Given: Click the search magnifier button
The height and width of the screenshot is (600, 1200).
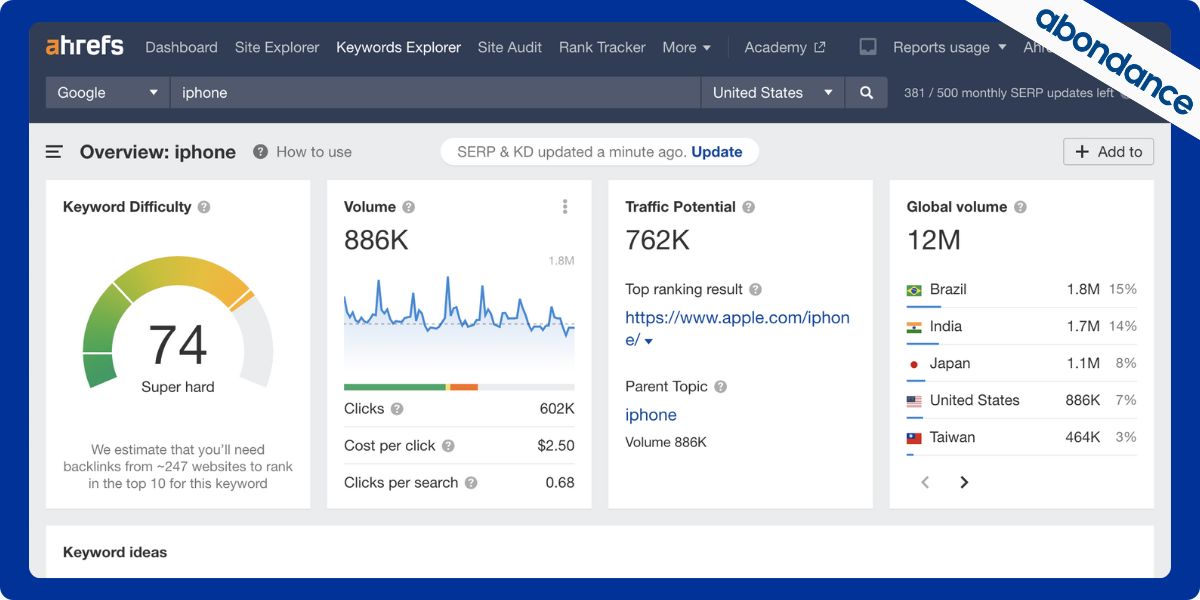Looking at the screenshot, I should tap(866, 92).
